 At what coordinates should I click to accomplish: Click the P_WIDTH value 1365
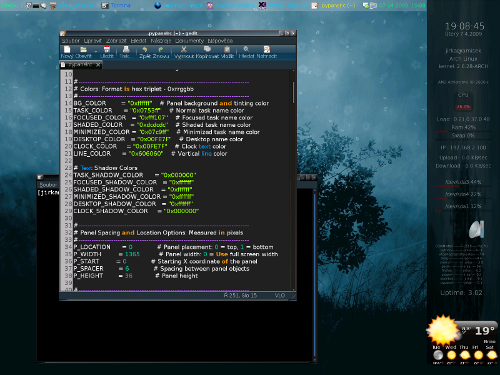[x=132, y=254]
